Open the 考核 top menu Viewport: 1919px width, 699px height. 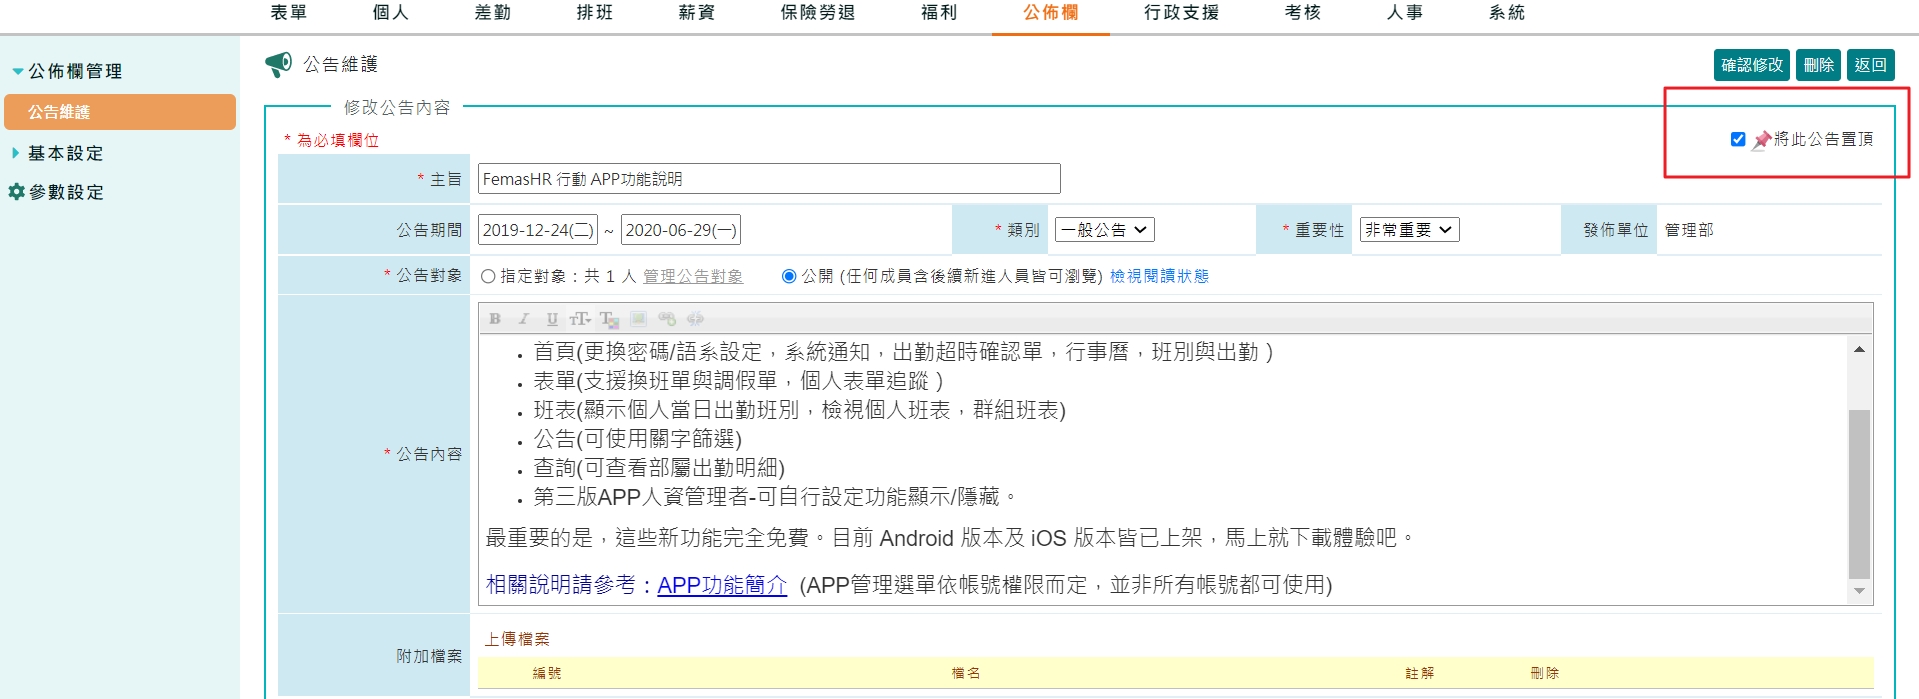(1303, 13)
